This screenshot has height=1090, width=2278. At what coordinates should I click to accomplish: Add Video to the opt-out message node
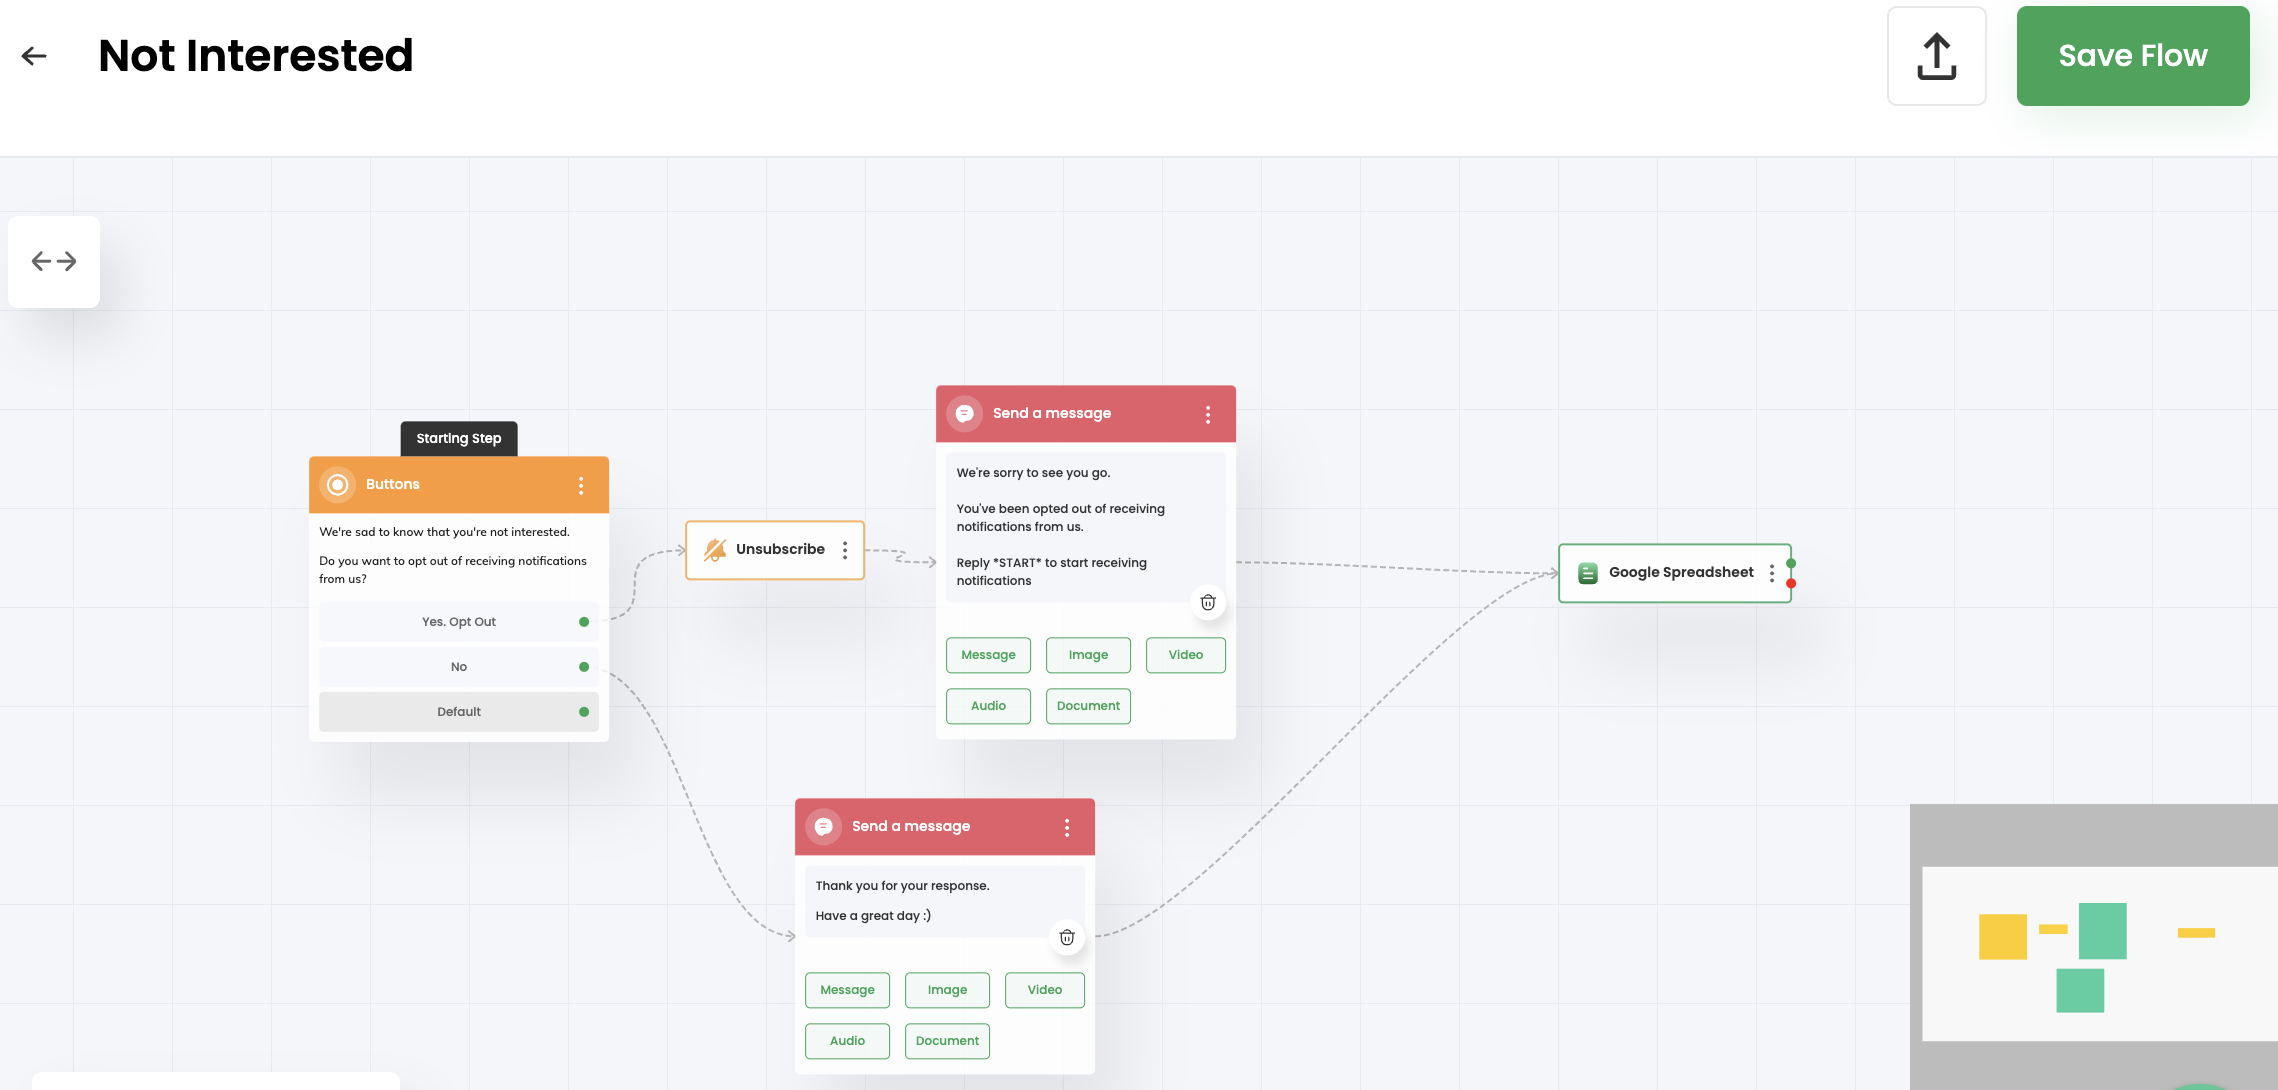pyautogui.click(x=1185, y=655)
